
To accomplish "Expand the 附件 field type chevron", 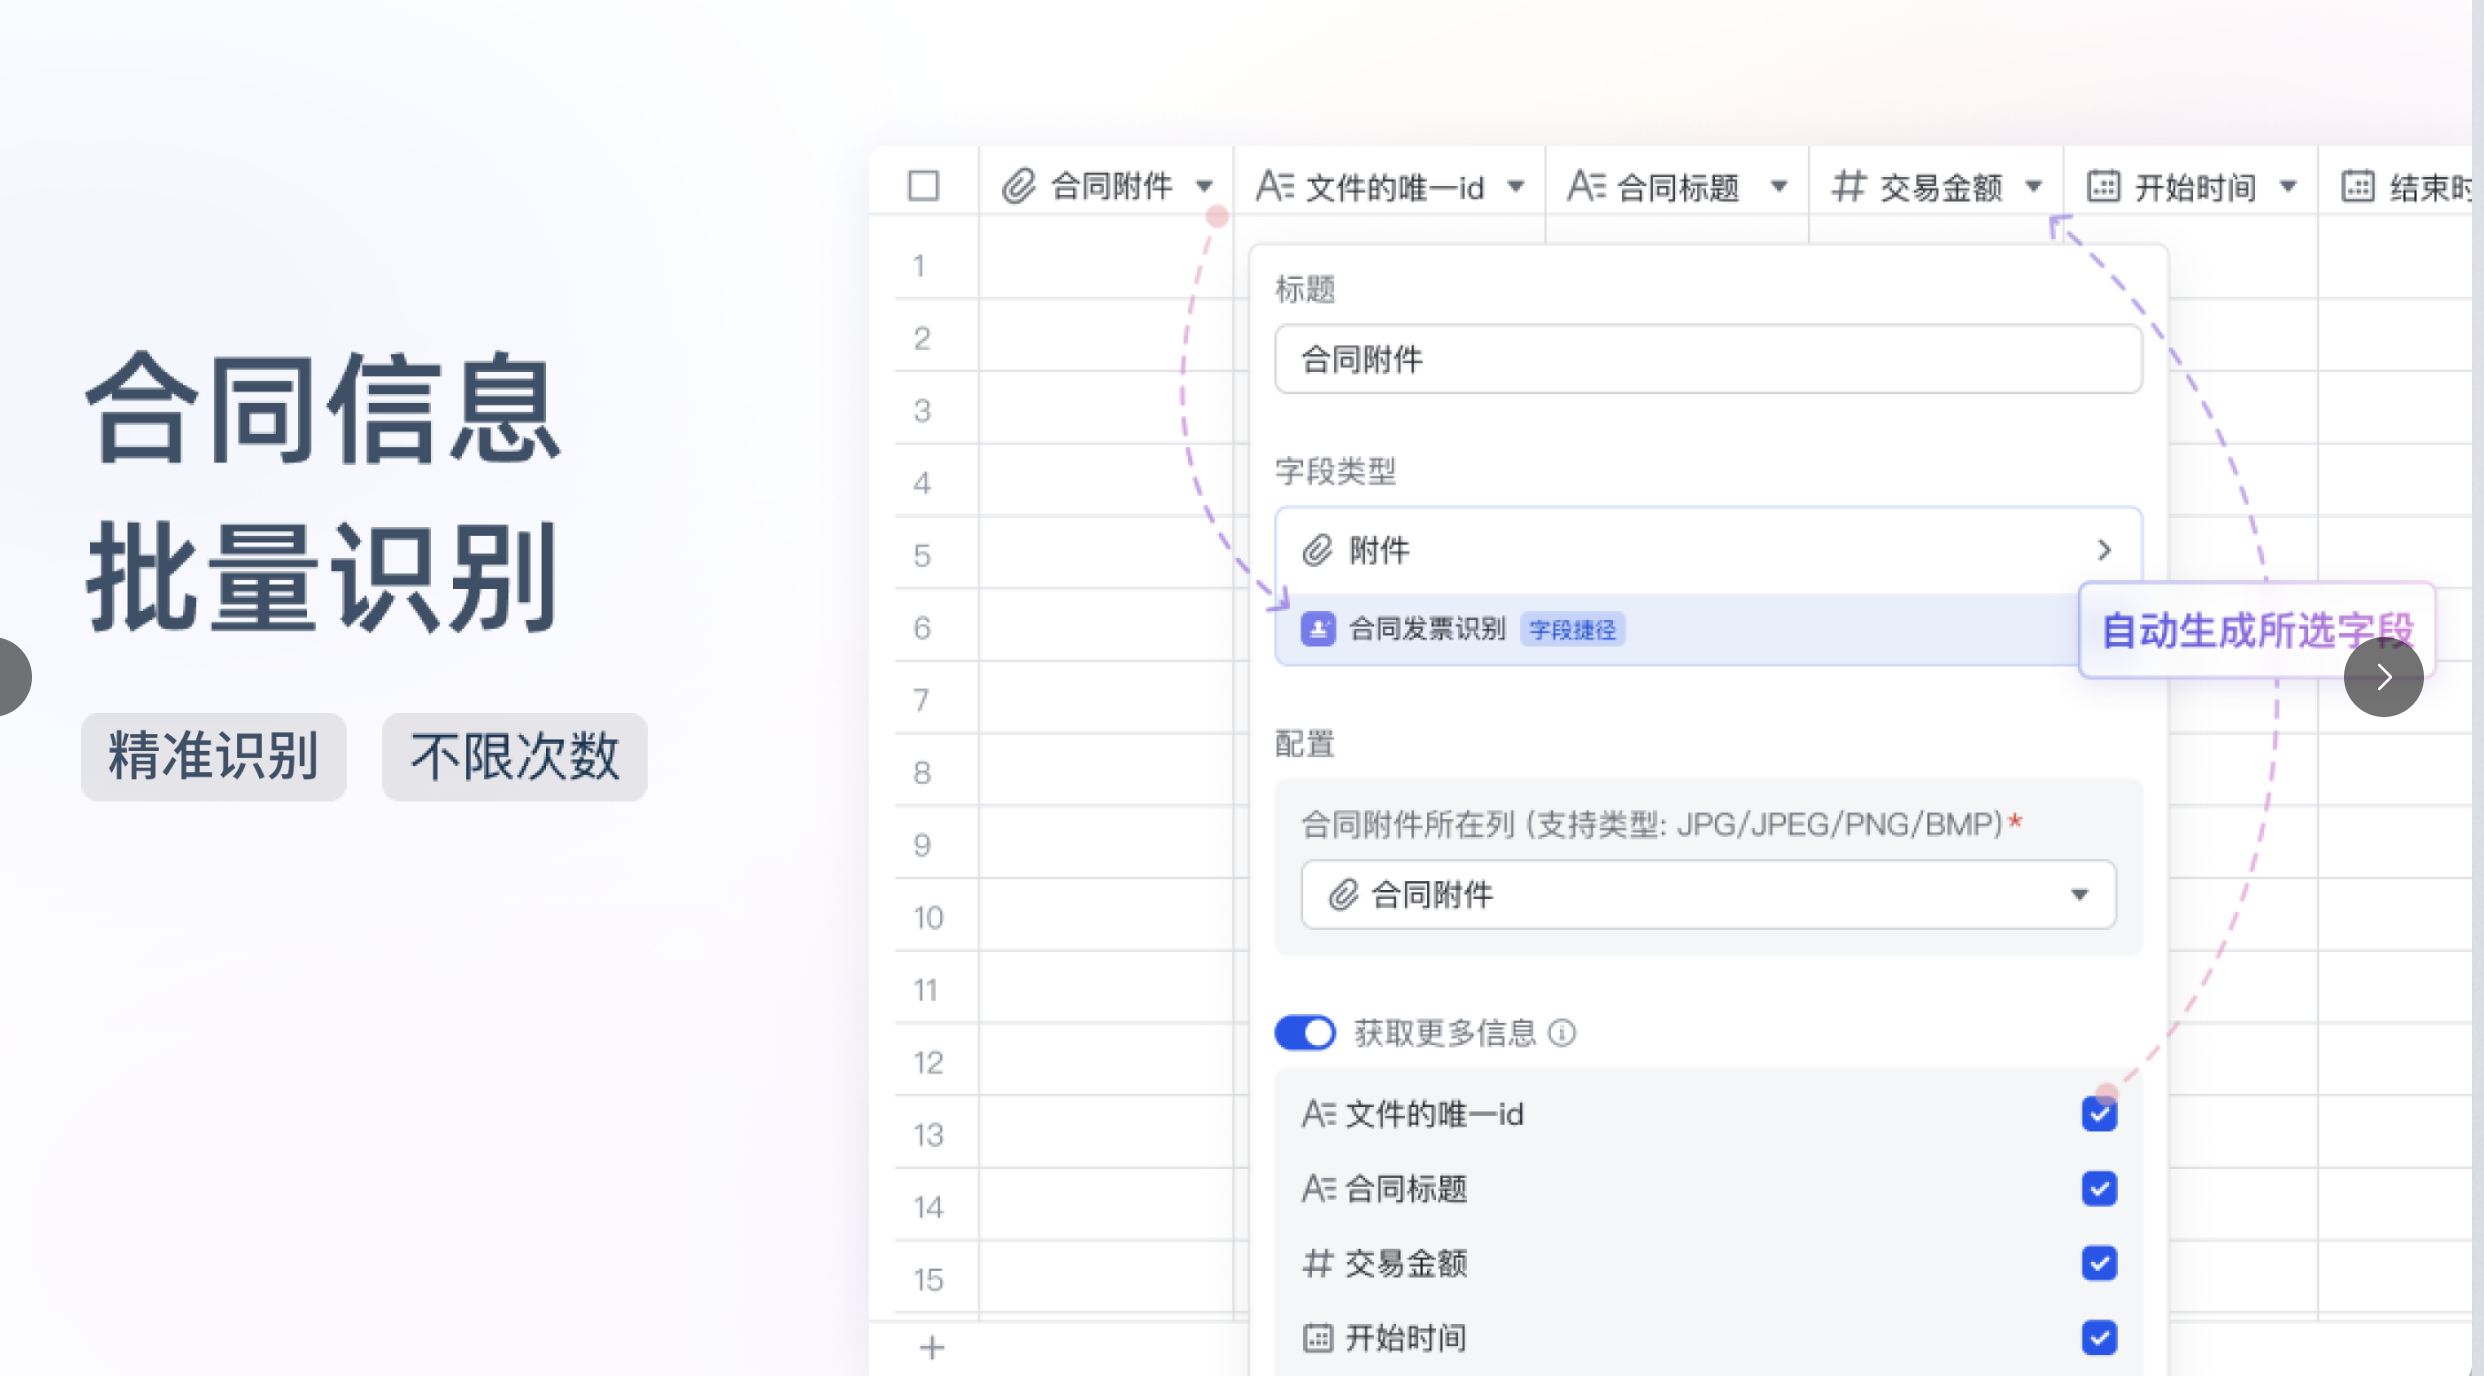I will (x=2104, y=550).
